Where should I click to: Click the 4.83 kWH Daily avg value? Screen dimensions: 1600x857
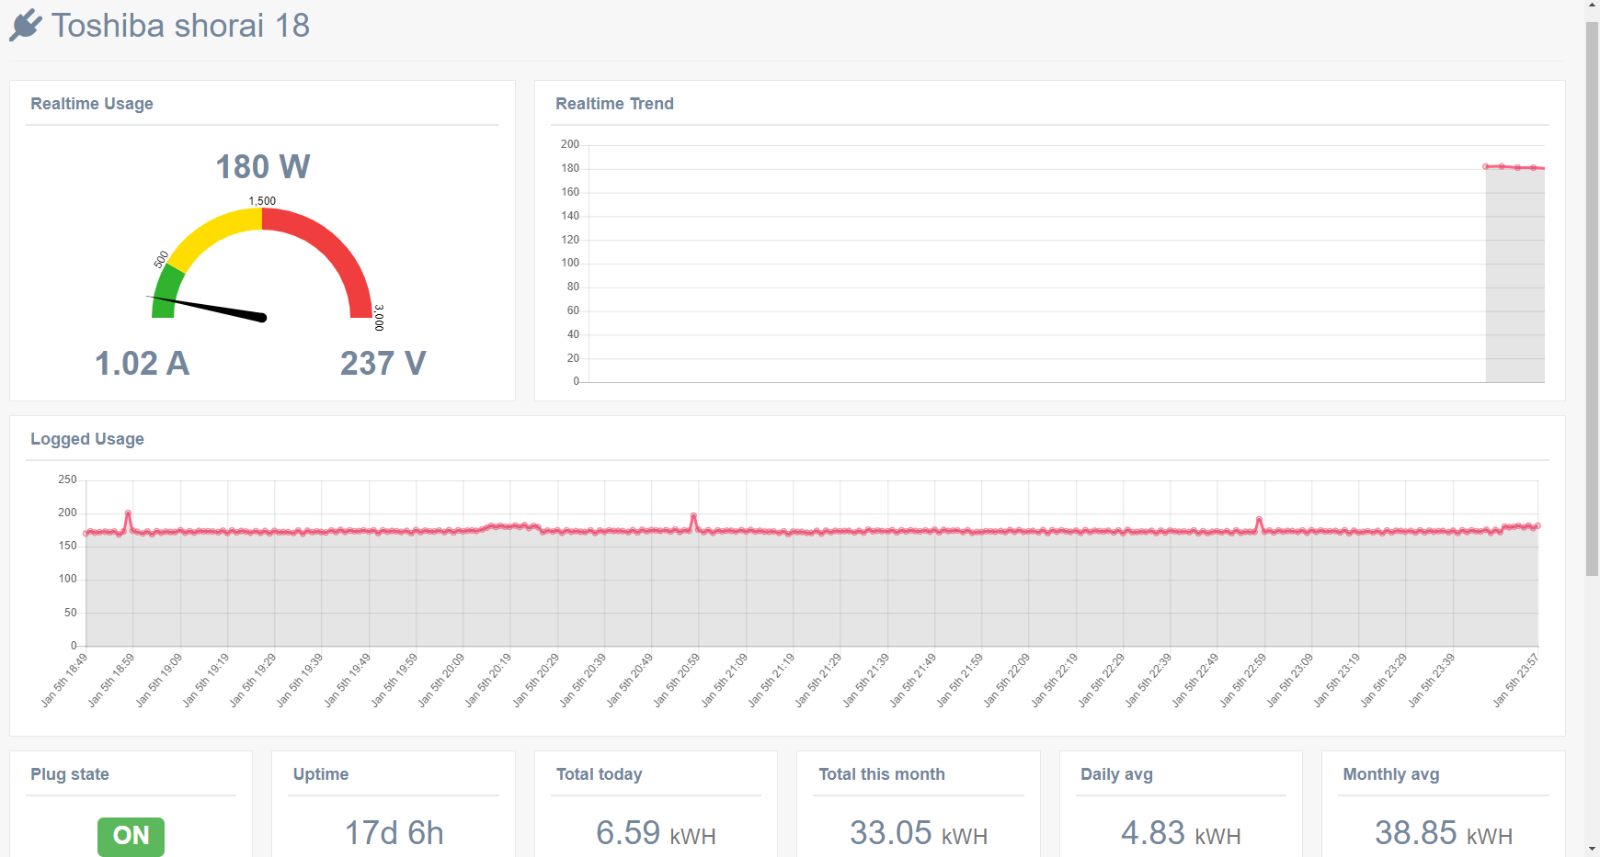tap(1181, 833)
